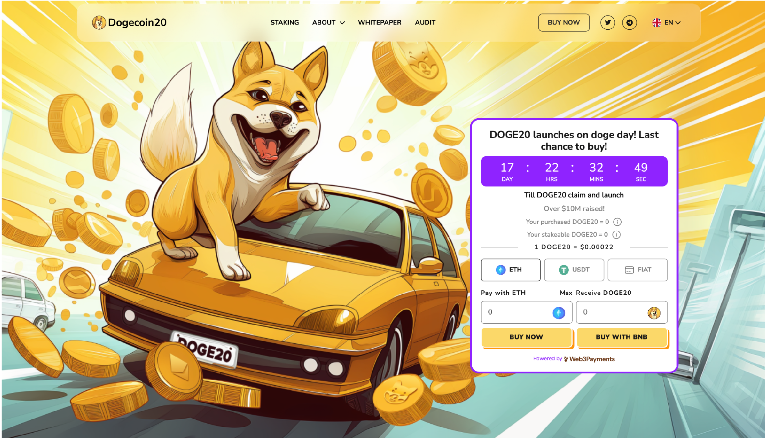This screenshot has width=765, height=438.
Task: Click the header Buy Now button
Action: click(x=564, y=22)
